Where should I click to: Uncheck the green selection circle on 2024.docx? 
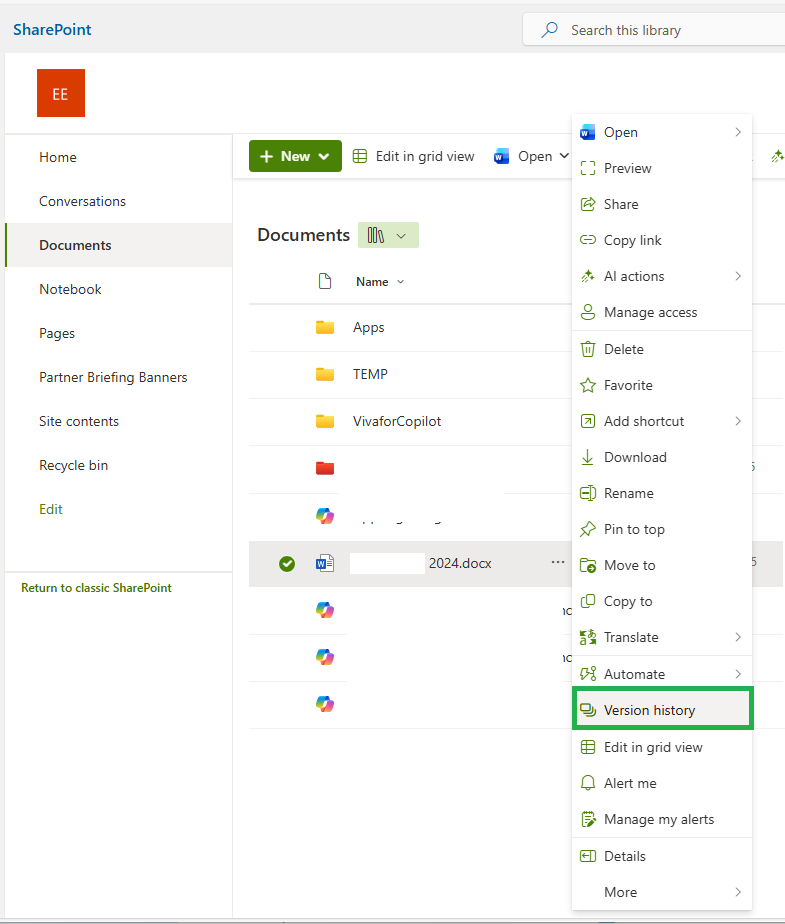287,564
